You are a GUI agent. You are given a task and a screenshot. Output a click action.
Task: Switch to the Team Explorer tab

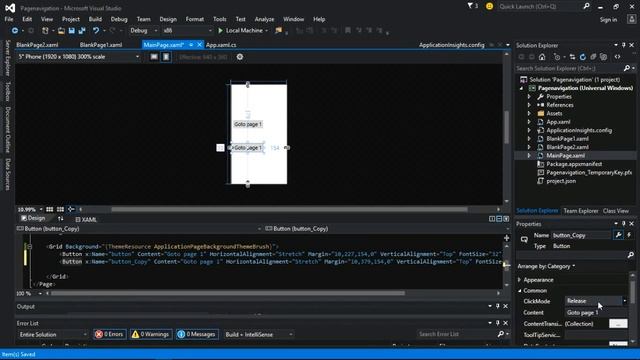click(x=581, y=211)
